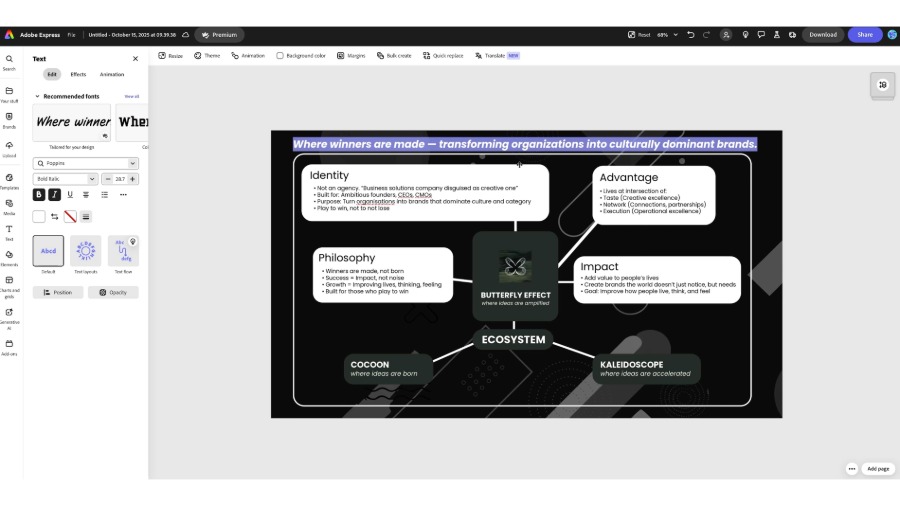Open the Upload sidebar panel
900x506 pixels.
point(9,149)
